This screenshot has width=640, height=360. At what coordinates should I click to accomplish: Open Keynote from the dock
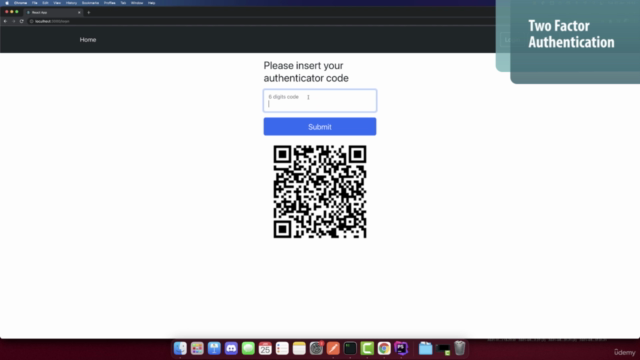click(214, 348)
